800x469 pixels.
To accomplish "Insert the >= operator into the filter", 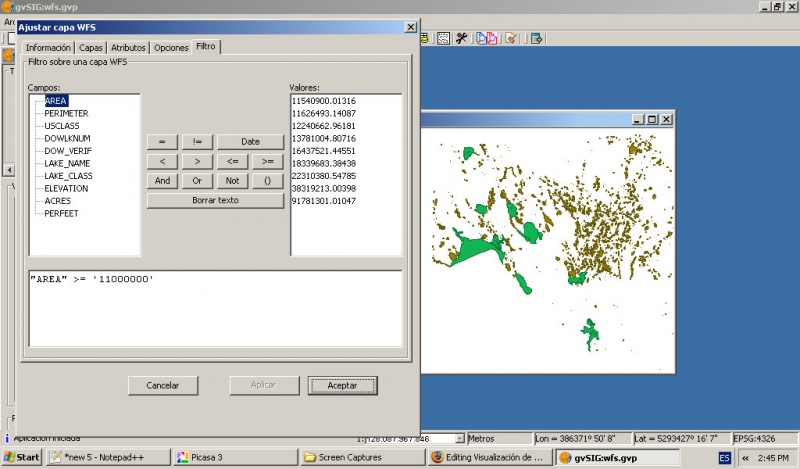I will click(267, 161).
